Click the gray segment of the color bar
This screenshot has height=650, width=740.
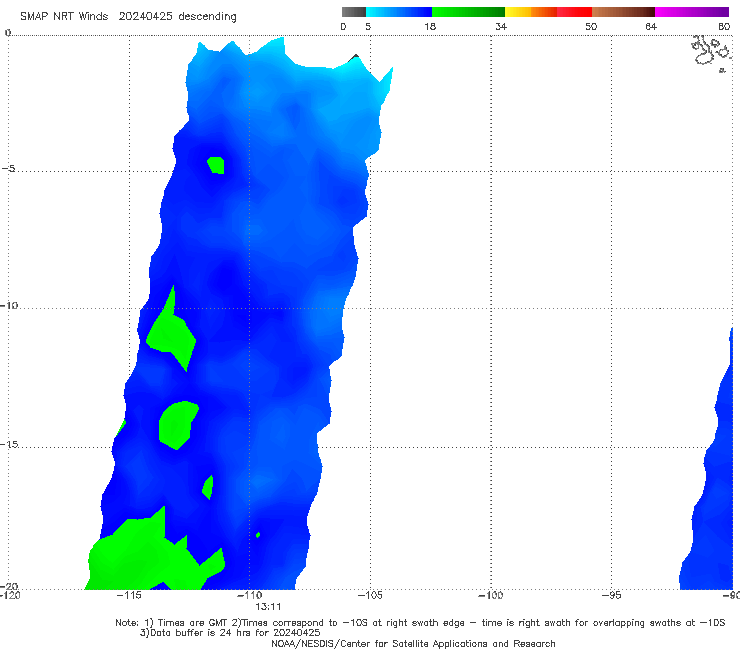354,12
